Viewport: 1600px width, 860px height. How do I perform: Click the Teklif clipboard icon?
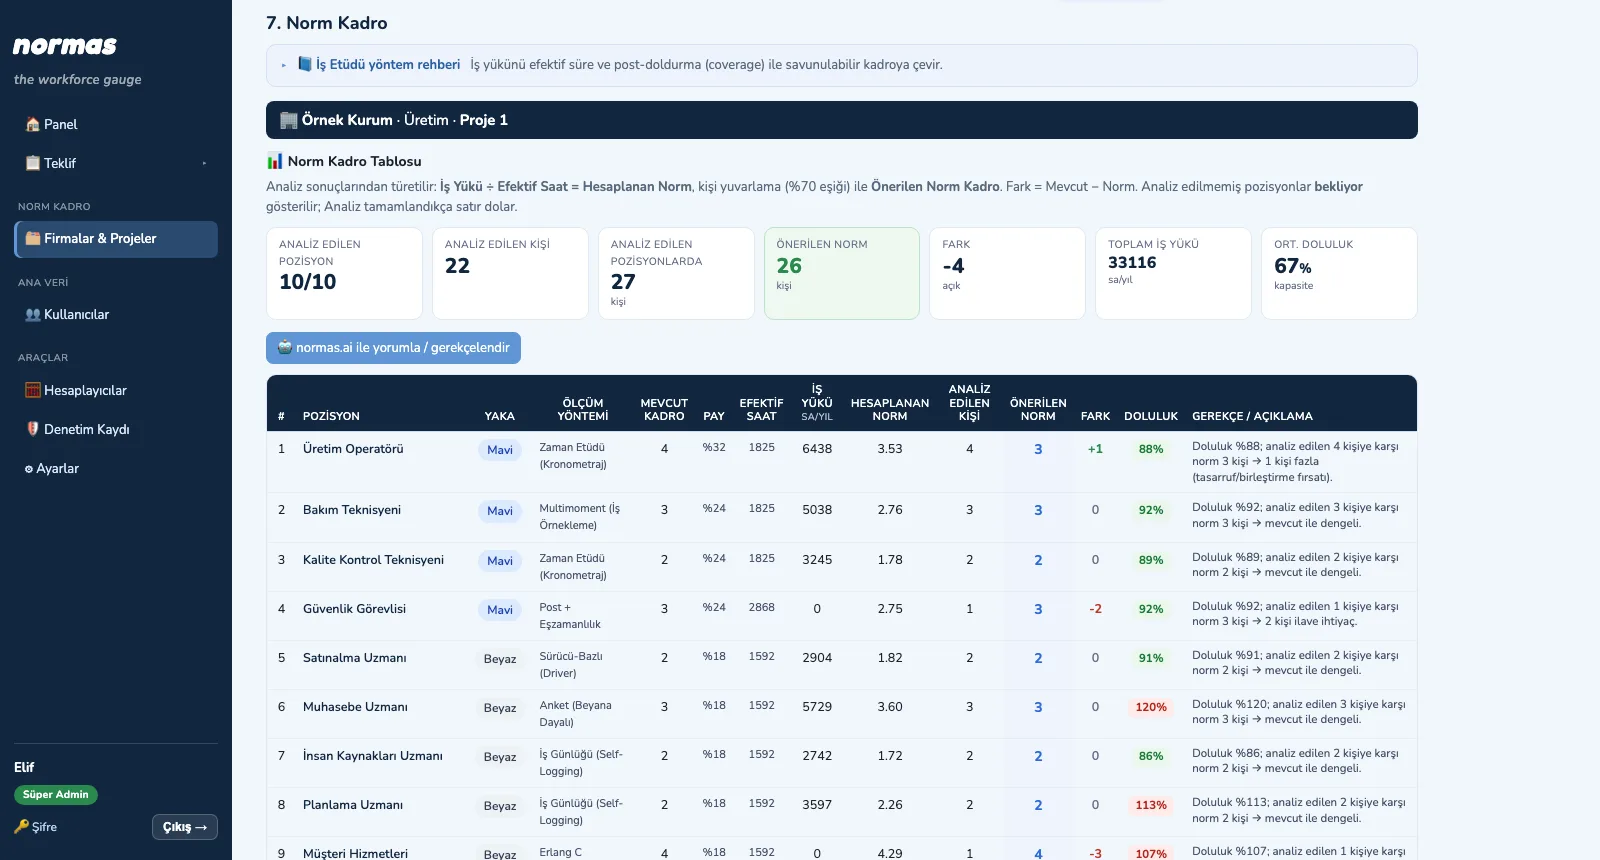coord(33,163)
